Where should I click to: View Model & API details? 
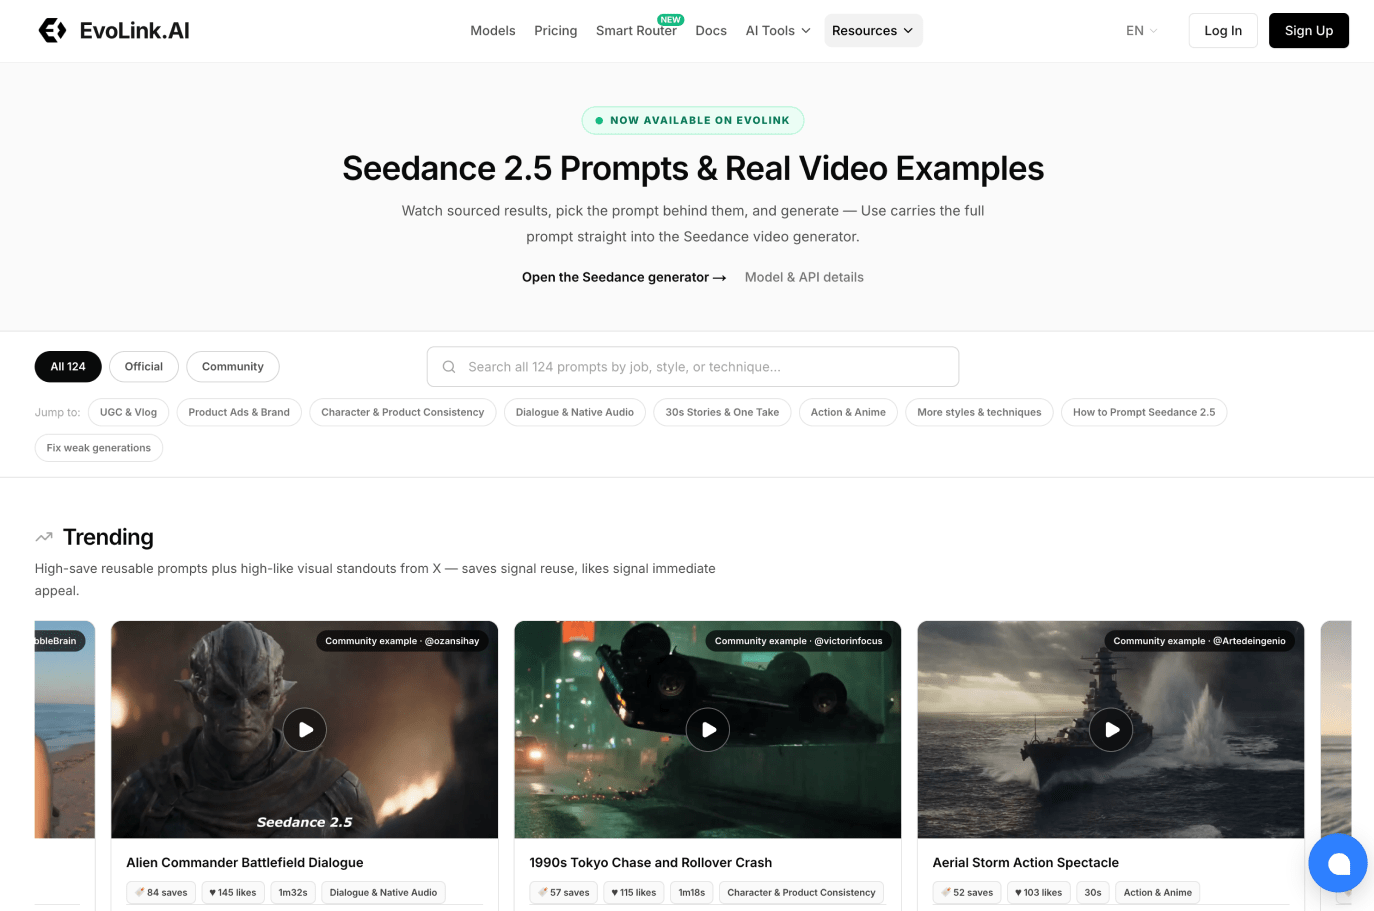point(804,278)
